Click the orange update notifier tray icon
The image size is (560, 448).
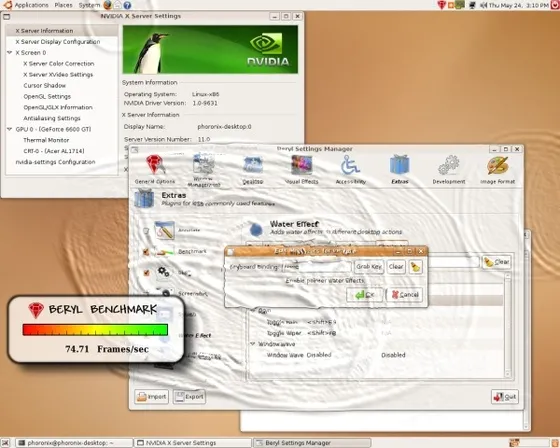tap(450, 5)
